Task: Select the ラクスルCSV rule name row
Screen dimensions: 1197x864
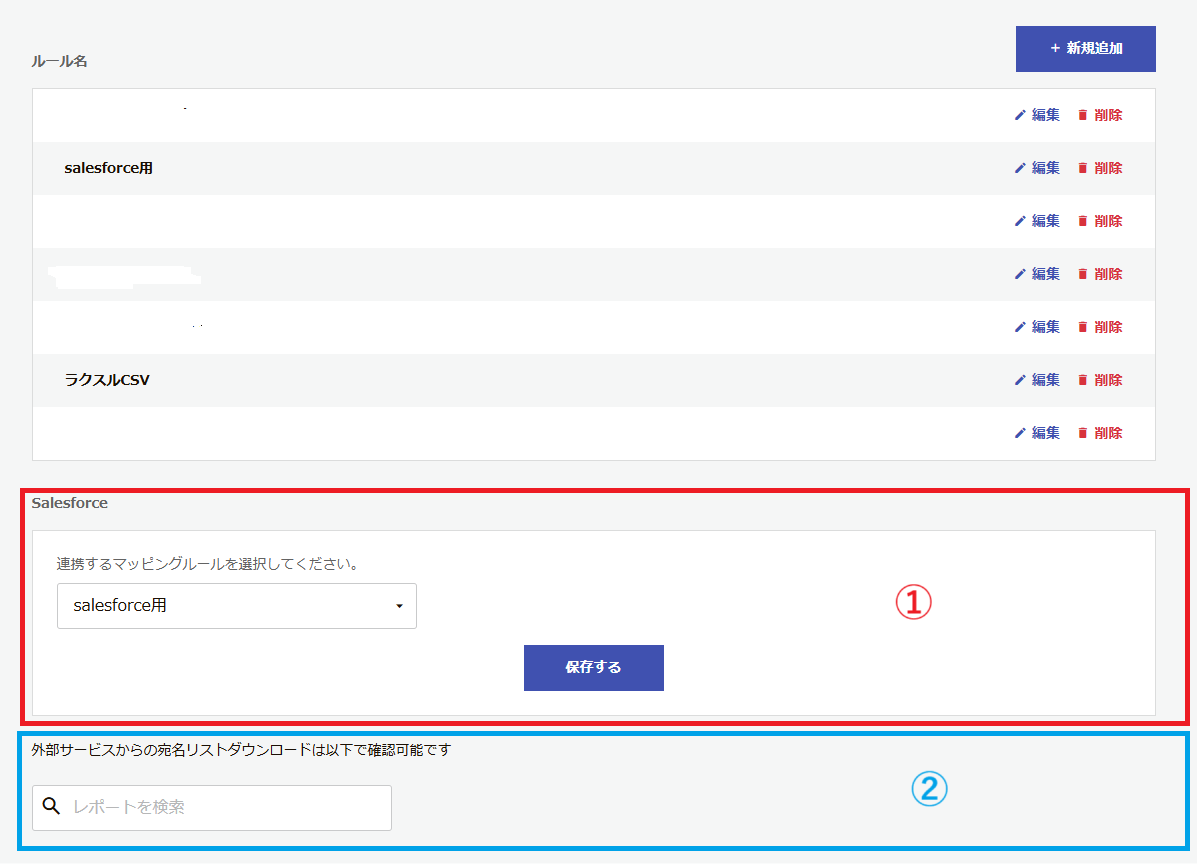Action: [x=594, y=380]
